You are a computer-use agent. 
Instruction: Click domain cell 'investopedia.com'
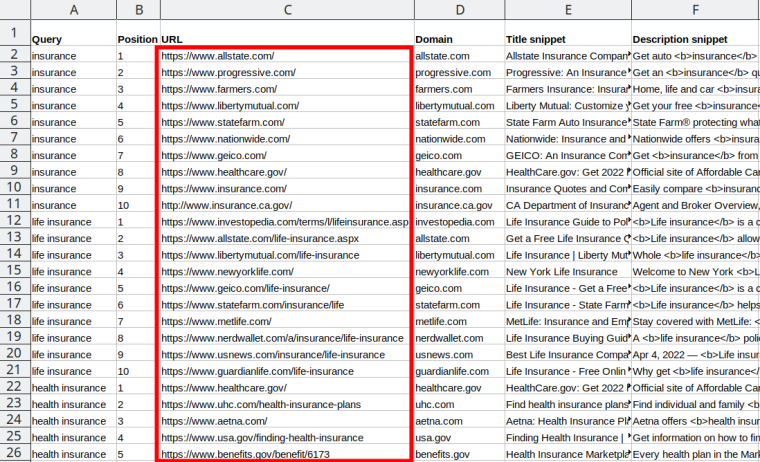click(459, 221)
